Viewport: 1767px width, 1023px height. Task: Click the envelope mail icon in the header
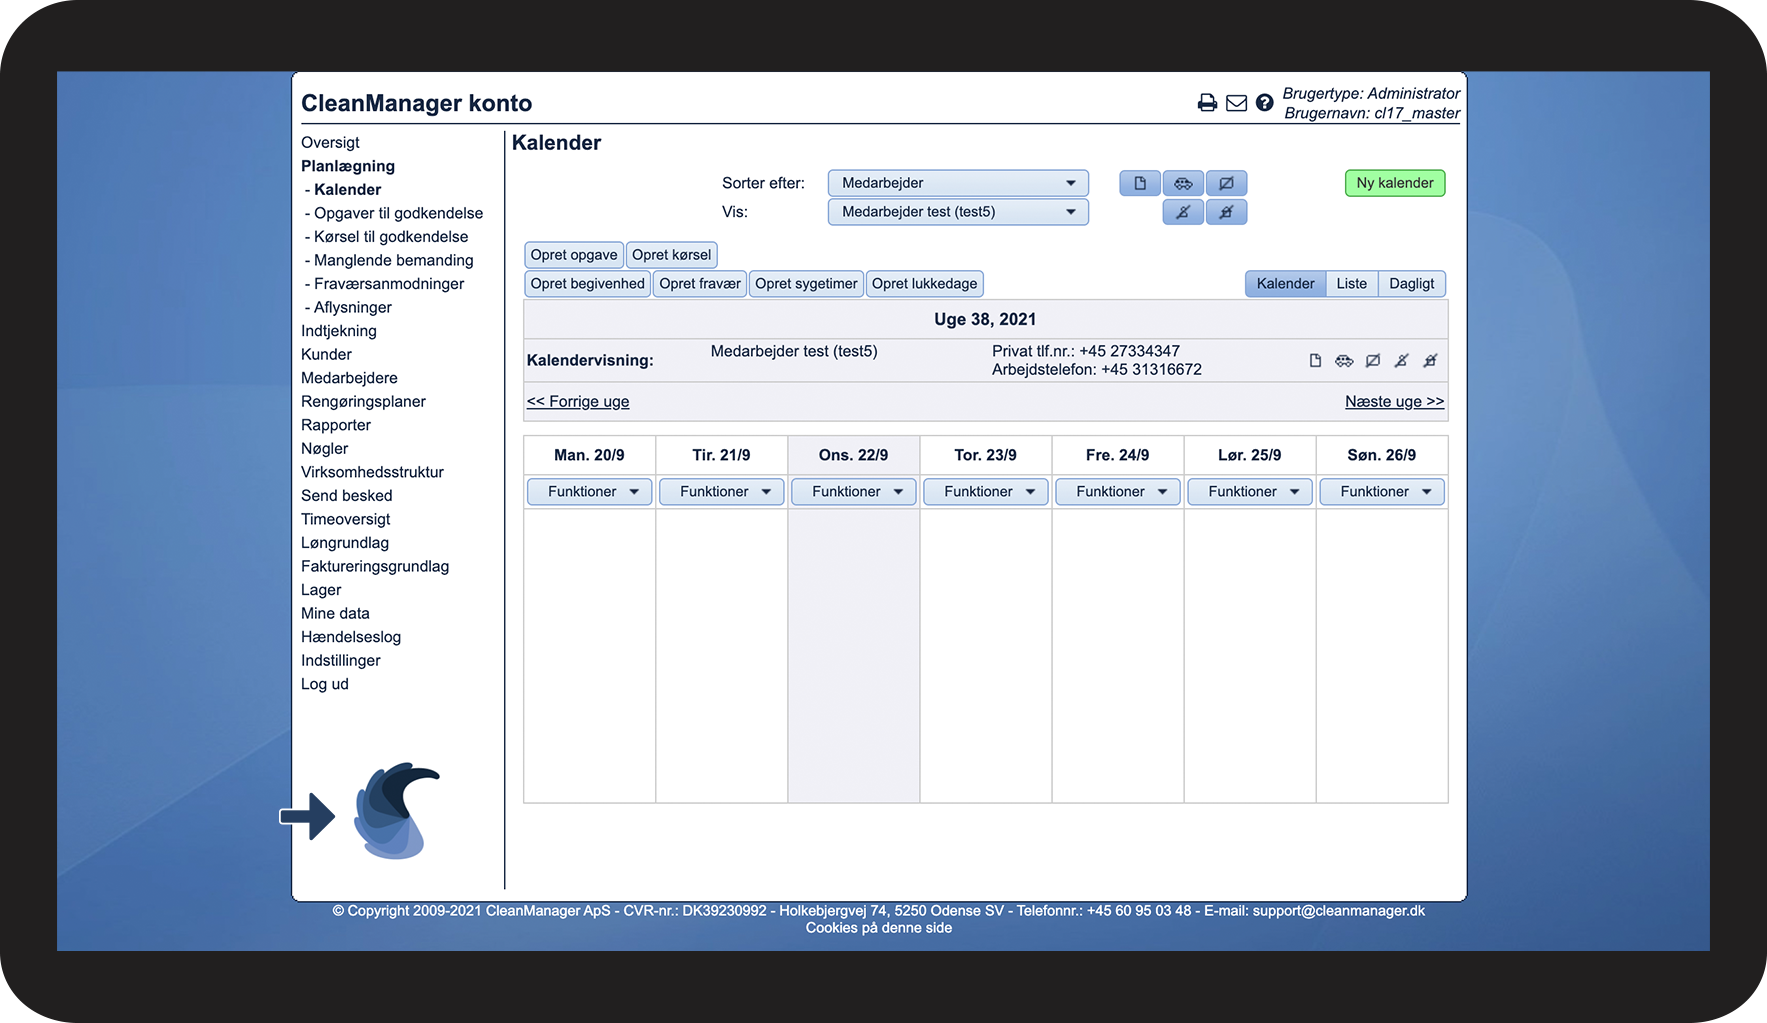coord(1236,103)
